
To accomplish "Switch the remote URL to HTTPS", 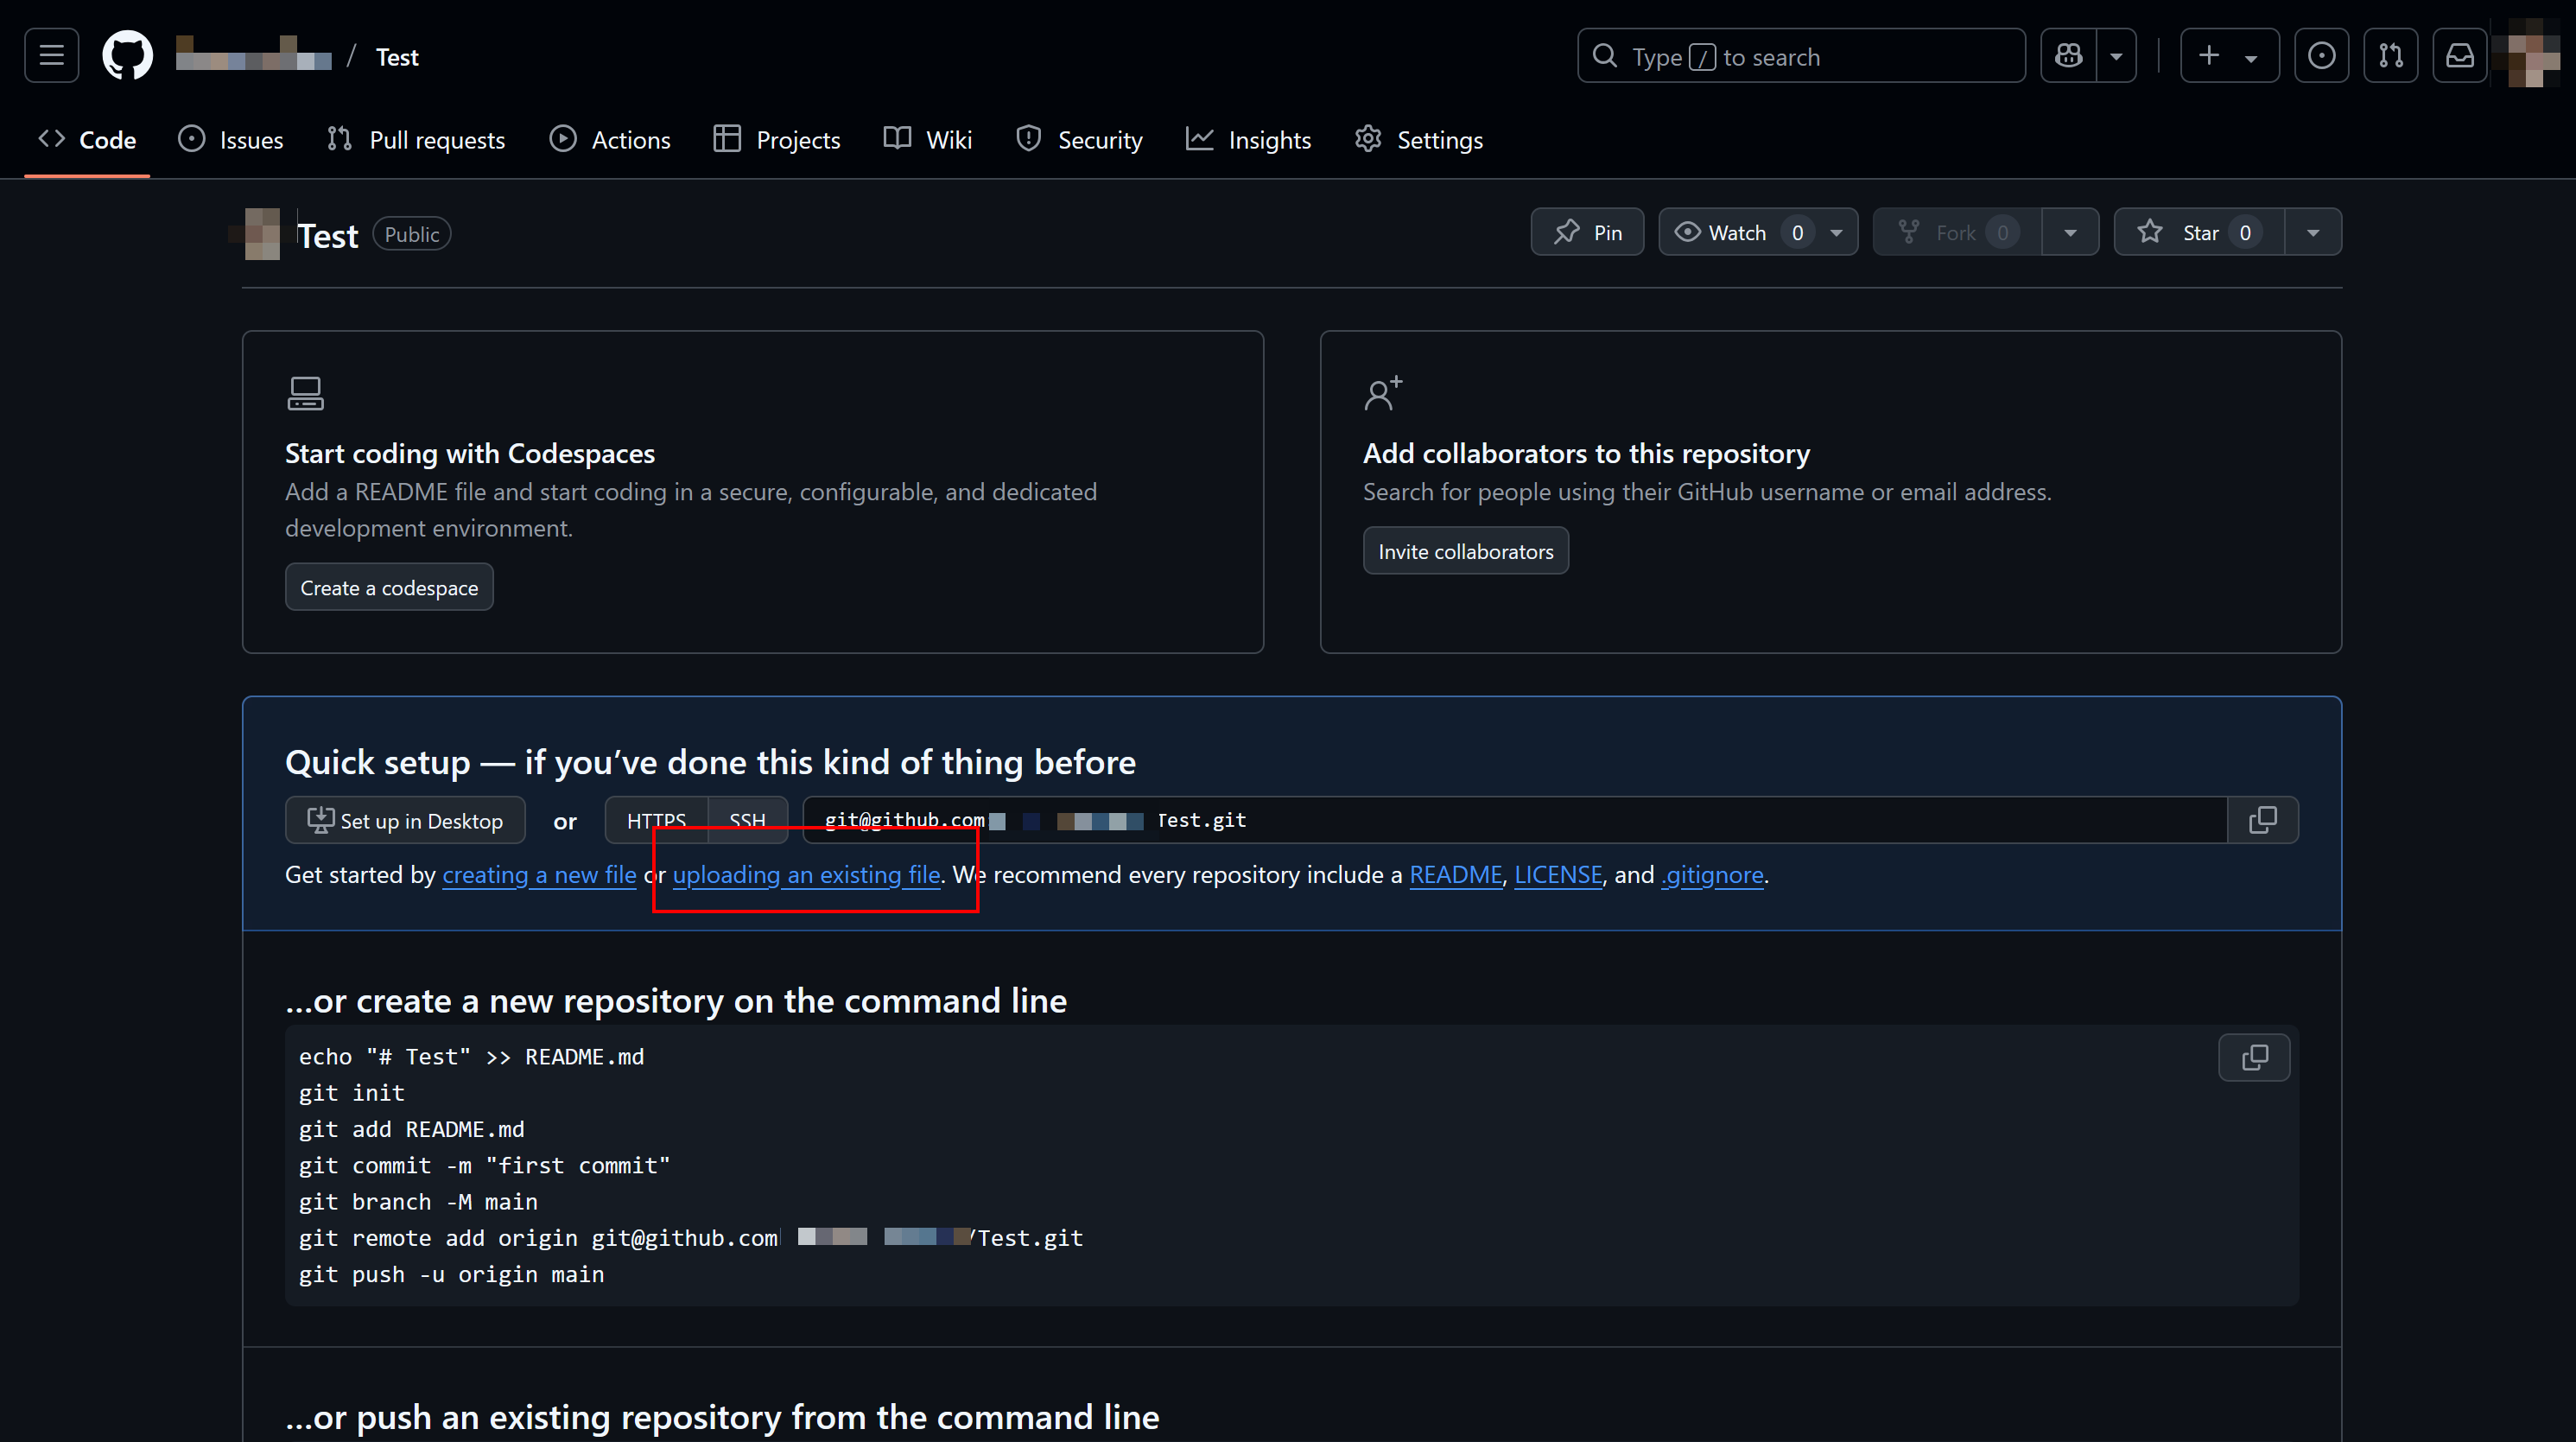I will pyautogui.click(x=657, y=819).
